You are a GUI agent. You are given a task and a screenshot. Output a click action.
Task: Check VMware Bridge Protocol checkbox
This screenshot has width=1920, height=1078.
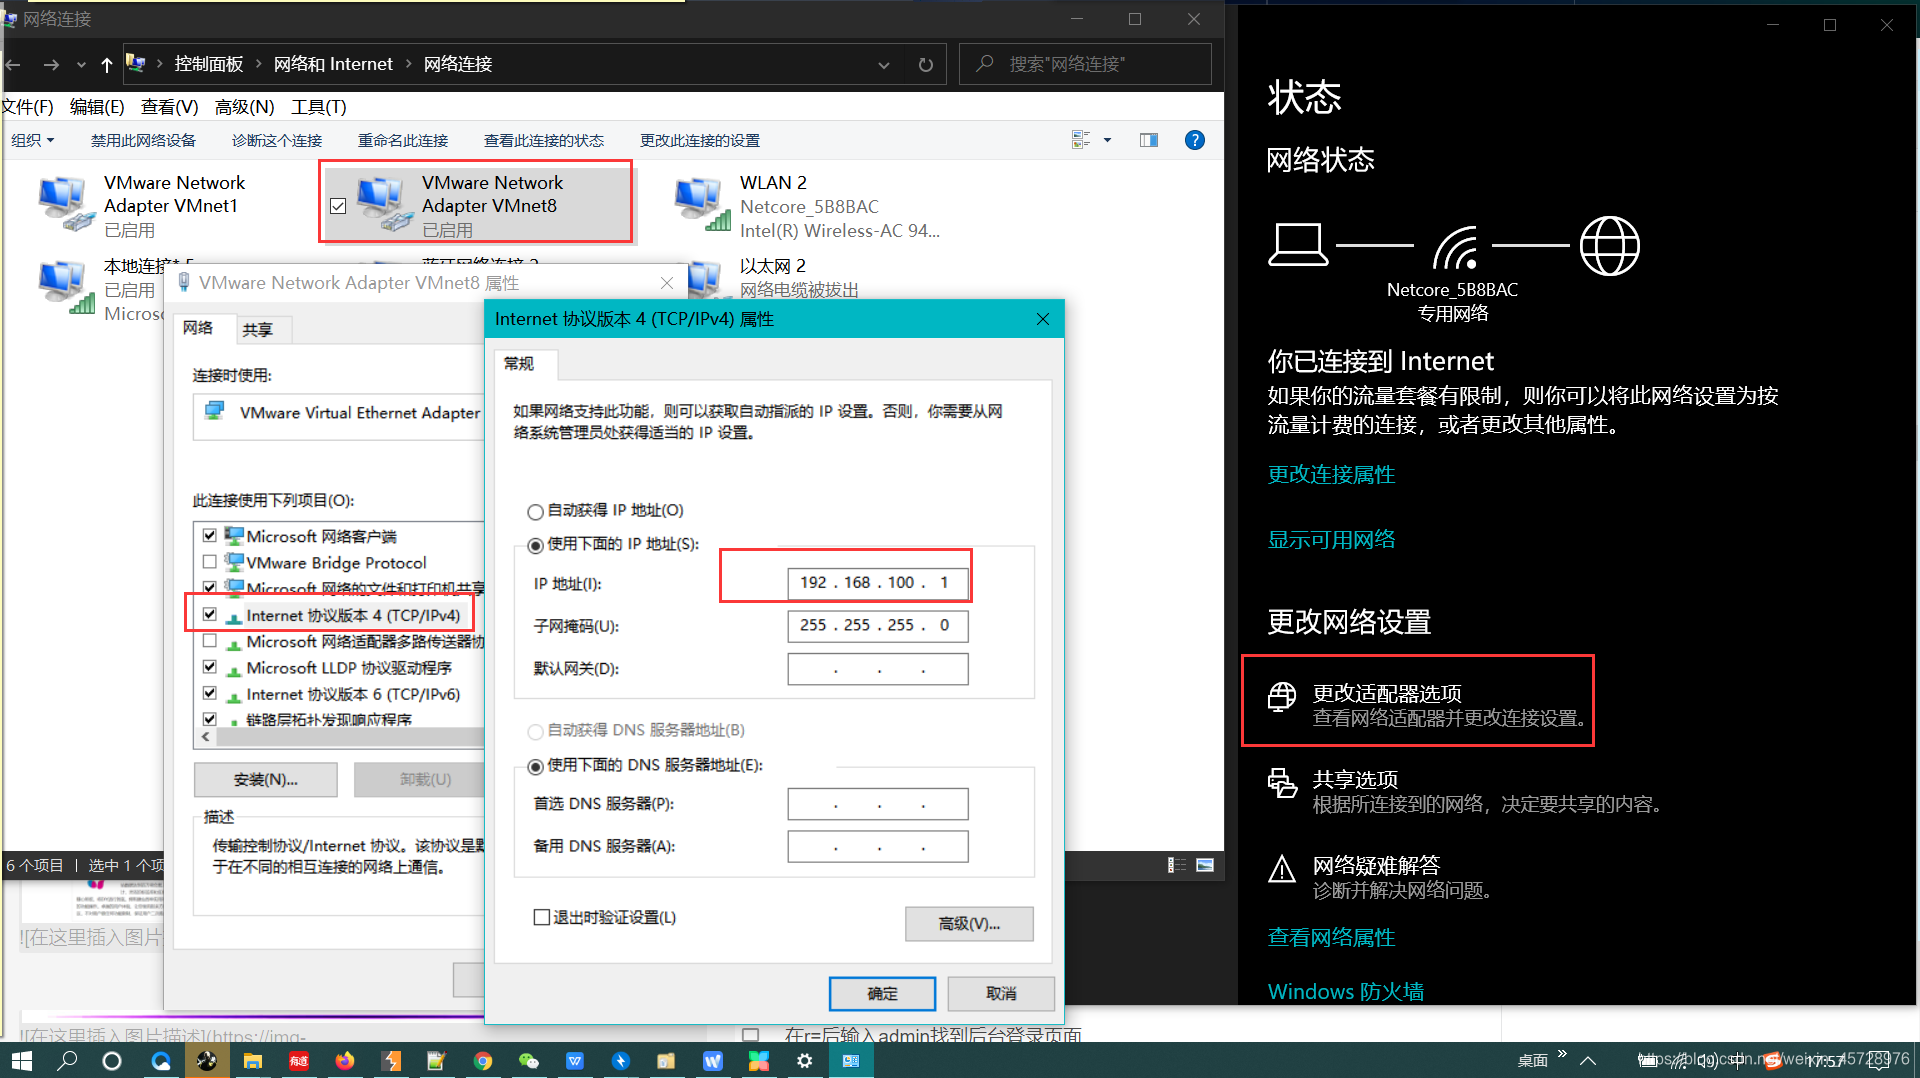[x=210, y=562]
